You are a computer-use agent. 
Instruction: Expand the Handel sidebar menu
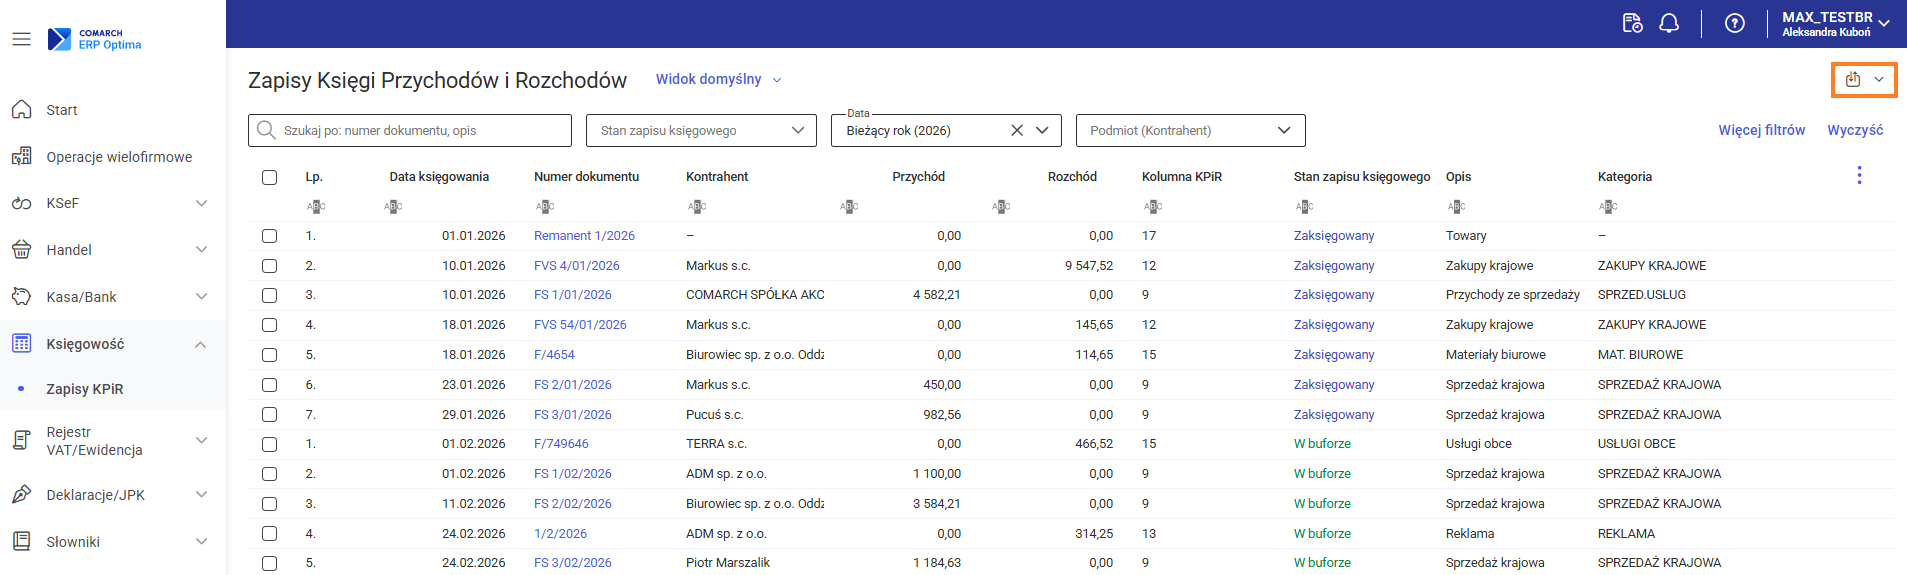coord(110,250)
